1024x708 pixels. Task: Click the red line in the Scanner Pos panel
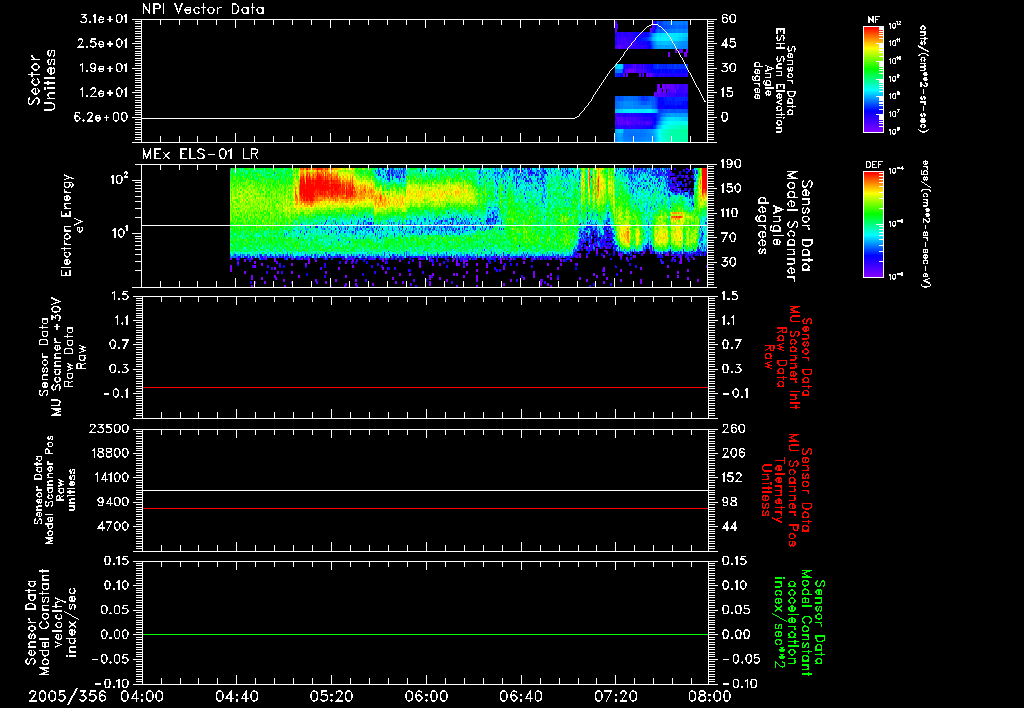[425, 508]
